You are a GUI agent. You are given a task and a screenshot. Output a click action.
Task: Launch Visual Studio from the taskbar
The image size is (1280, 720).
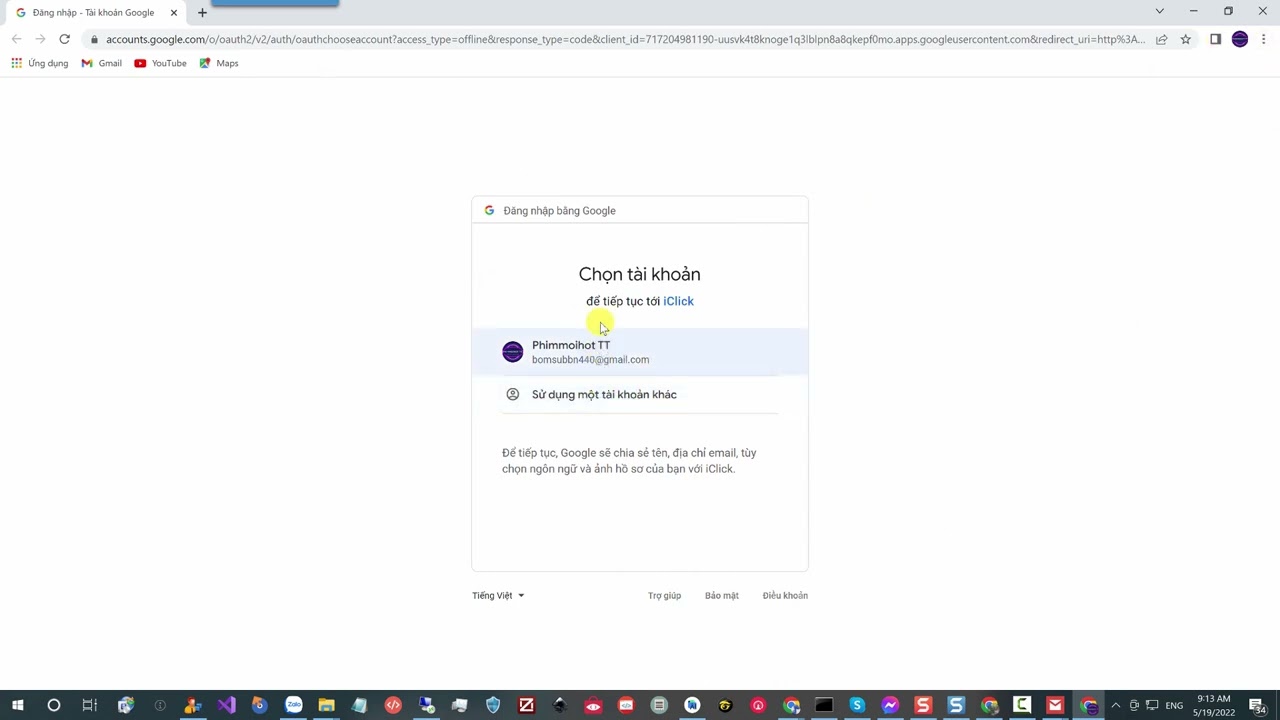(226, 705)
